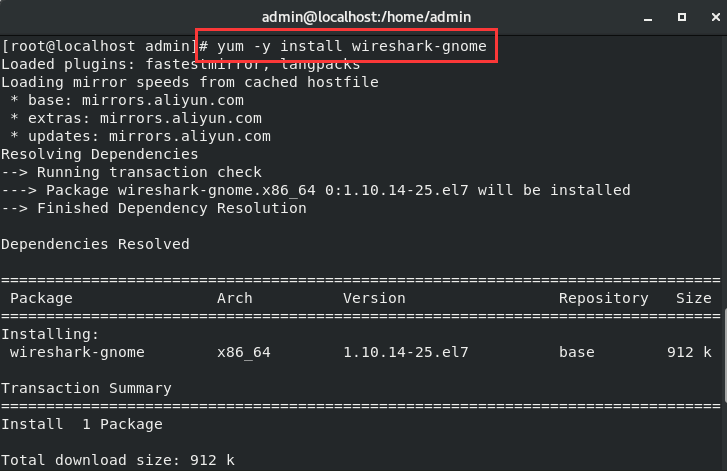Click the 'Resolving Dependencies' text
This screenshot has height=471, width=727.
(100, 154)
